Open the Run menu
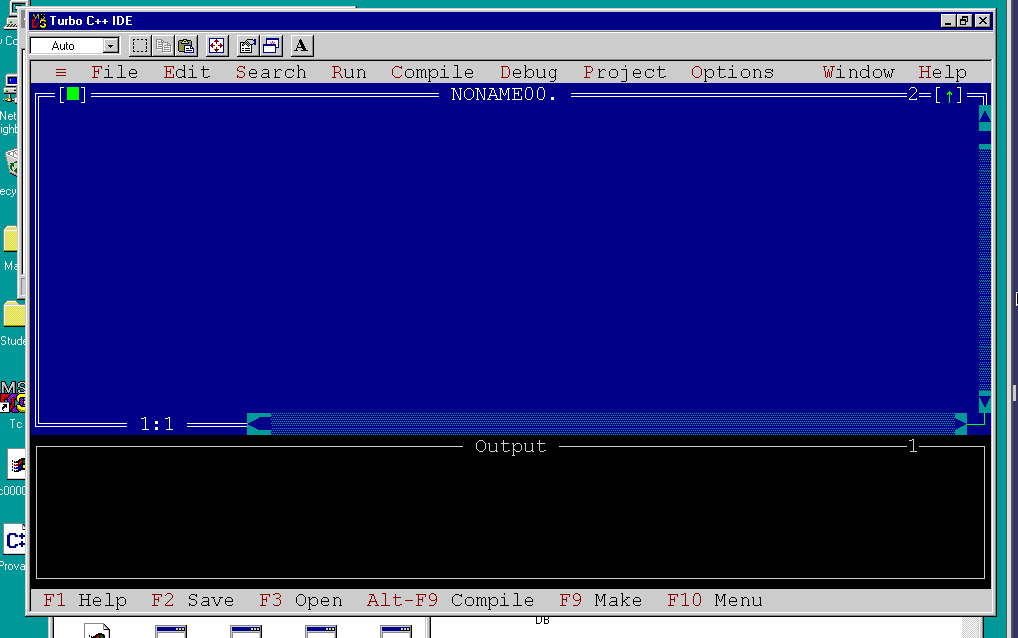 click(349, 72)
